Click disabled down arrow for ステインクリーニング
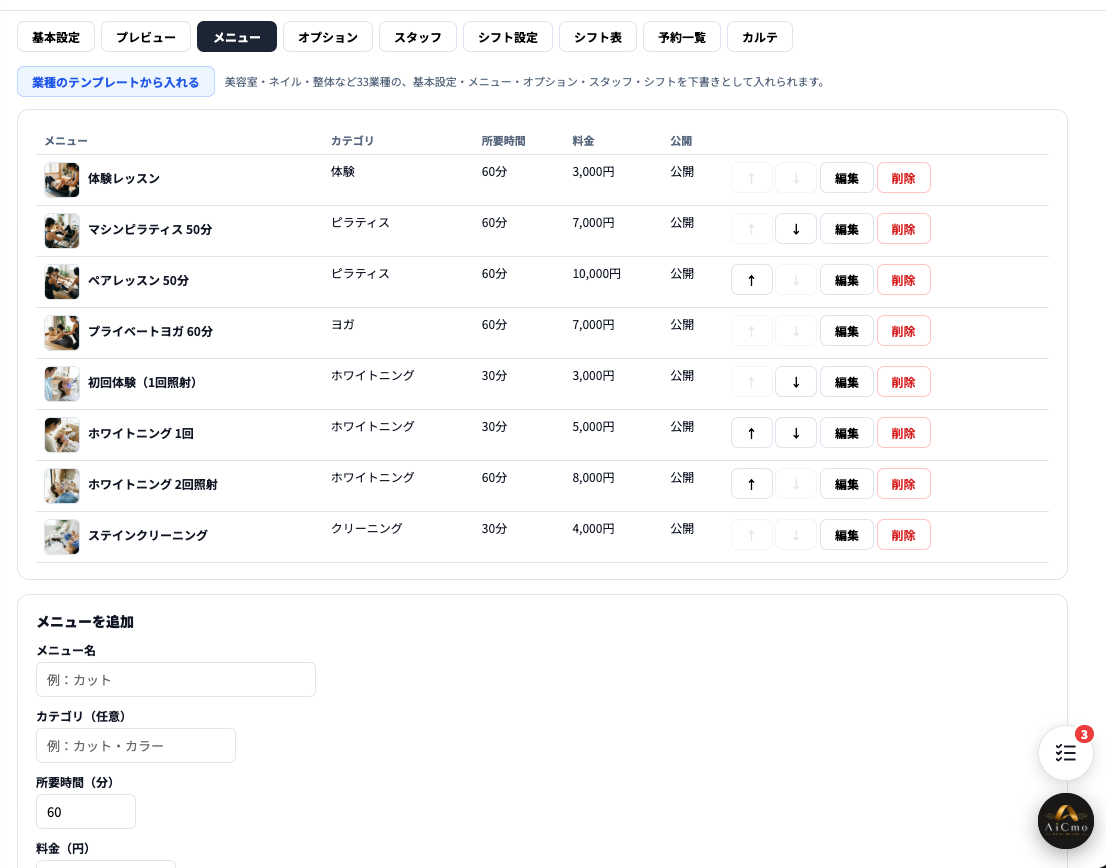The width and height of the screenshot is (1106, 868). [796, 535]
